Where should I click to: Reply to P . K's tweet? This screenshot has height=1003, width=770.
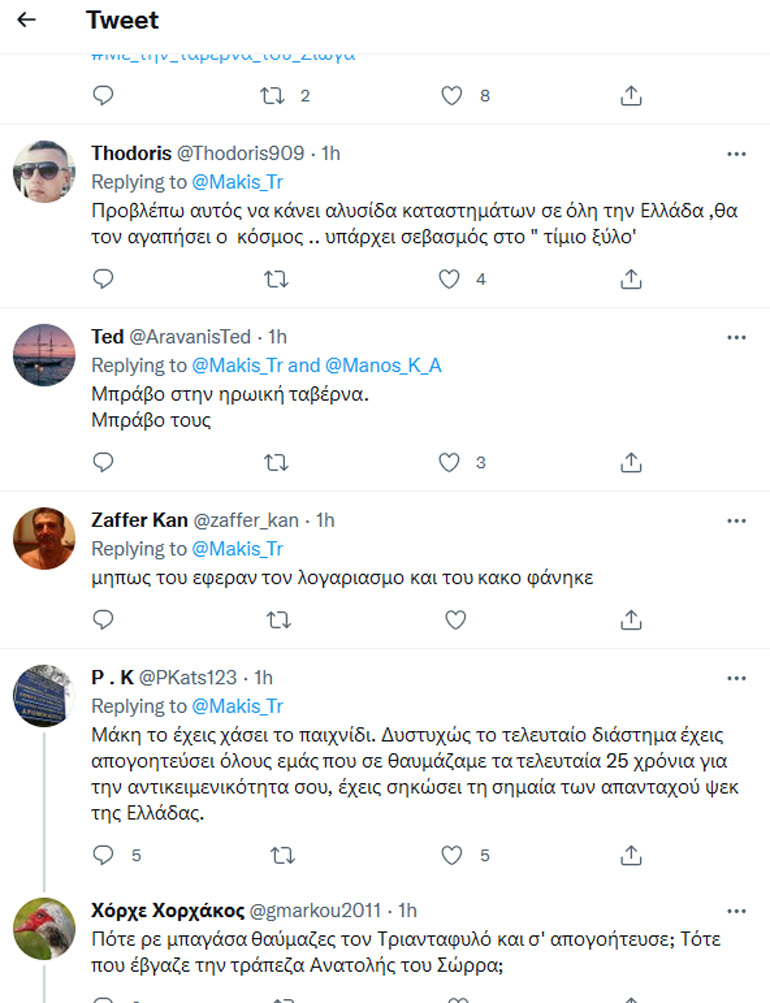click(x=103, y=855)
